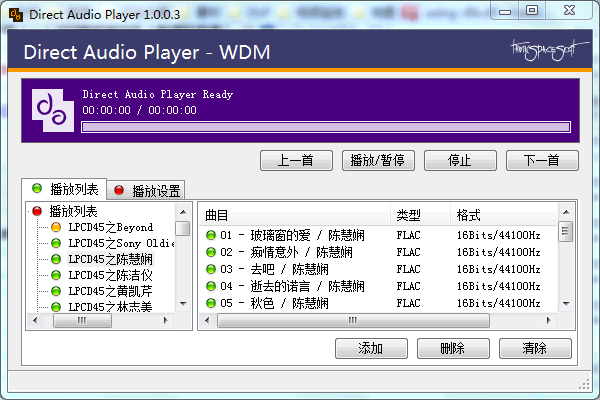This screenshot has width=600, height=400.
Task: Click green icon beside LPCD45之林志美
Action: pyautogui.click(x=56, y=307)
